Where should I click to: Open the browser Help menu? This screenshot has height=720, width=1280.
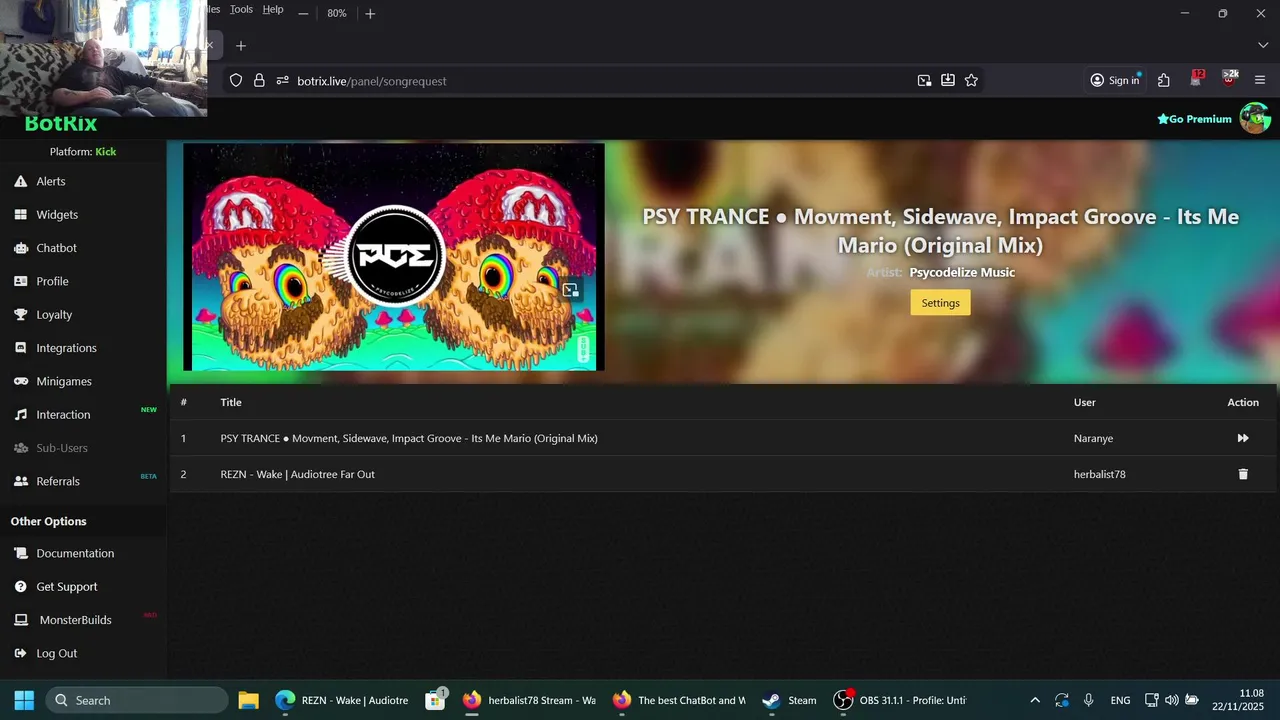tap(273, 9)
